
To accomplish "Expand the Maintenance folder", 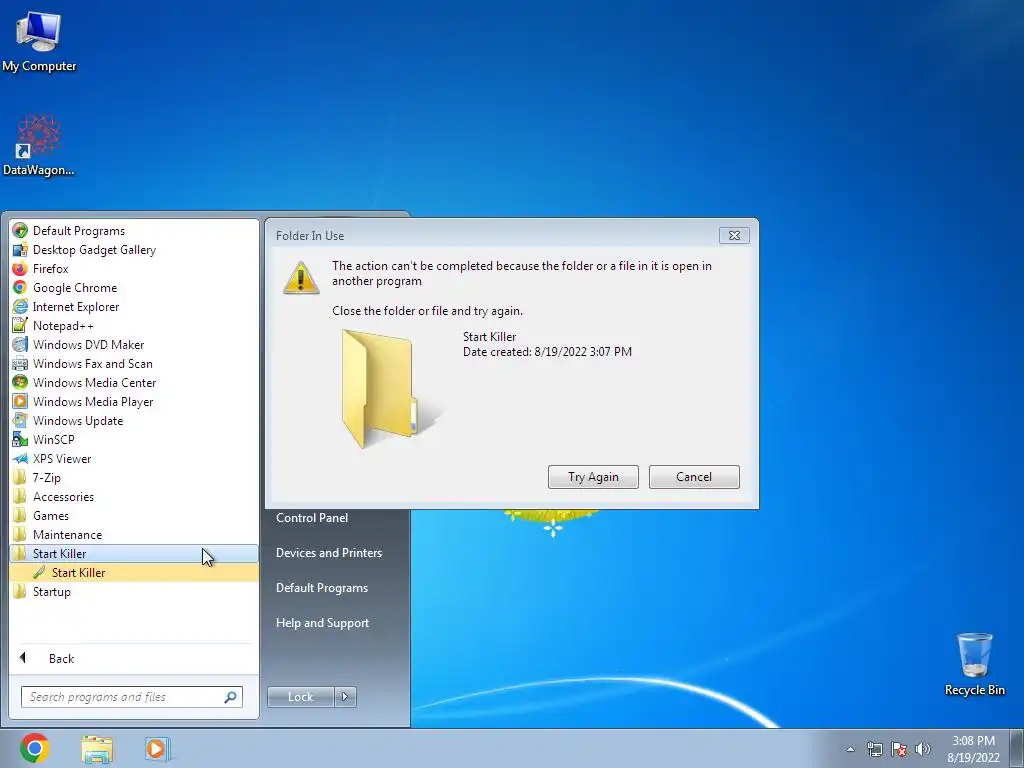I will click(134, 534).
